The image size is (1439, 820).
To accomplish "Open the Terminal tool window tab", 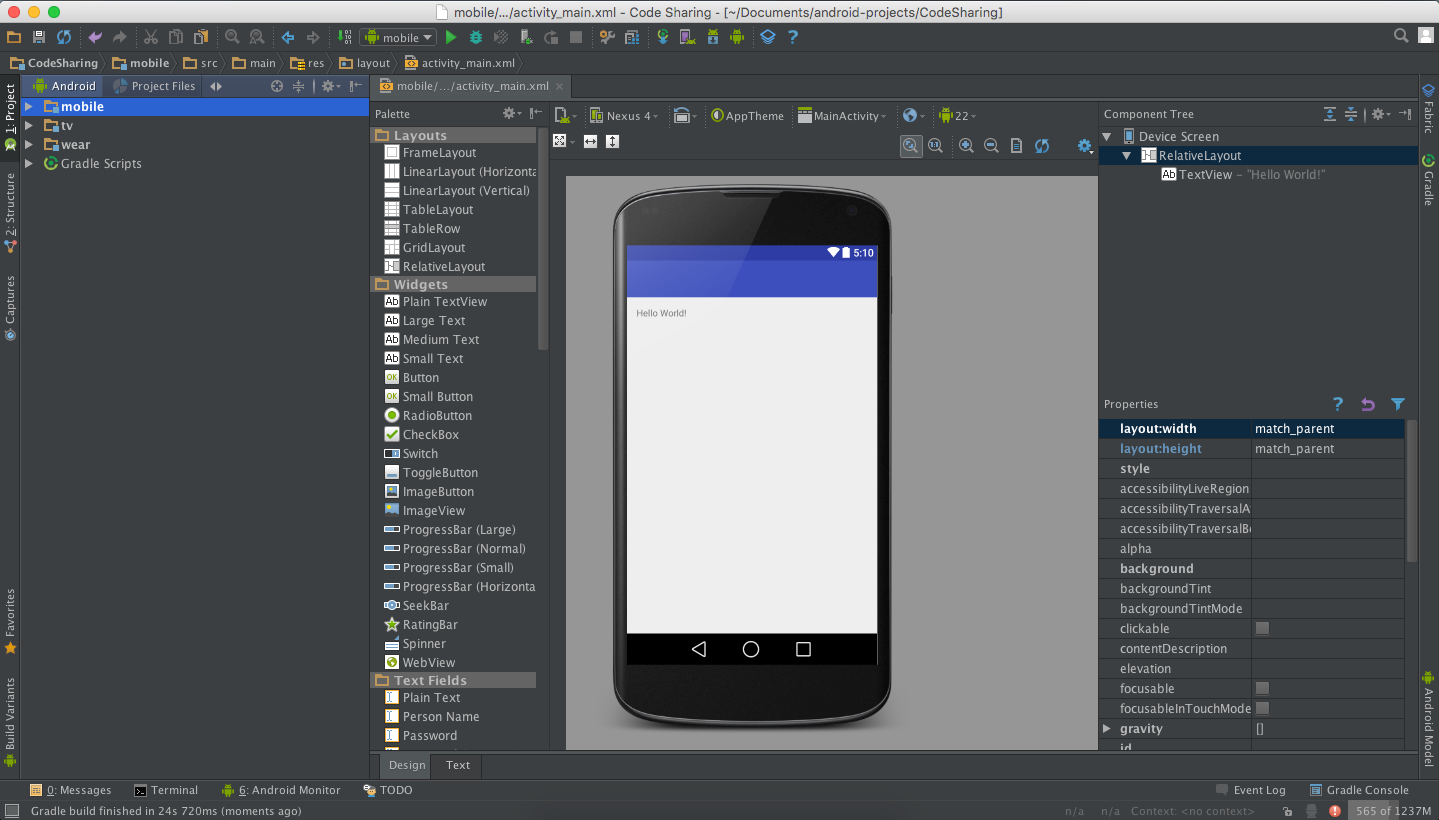I will click(166, 790).
